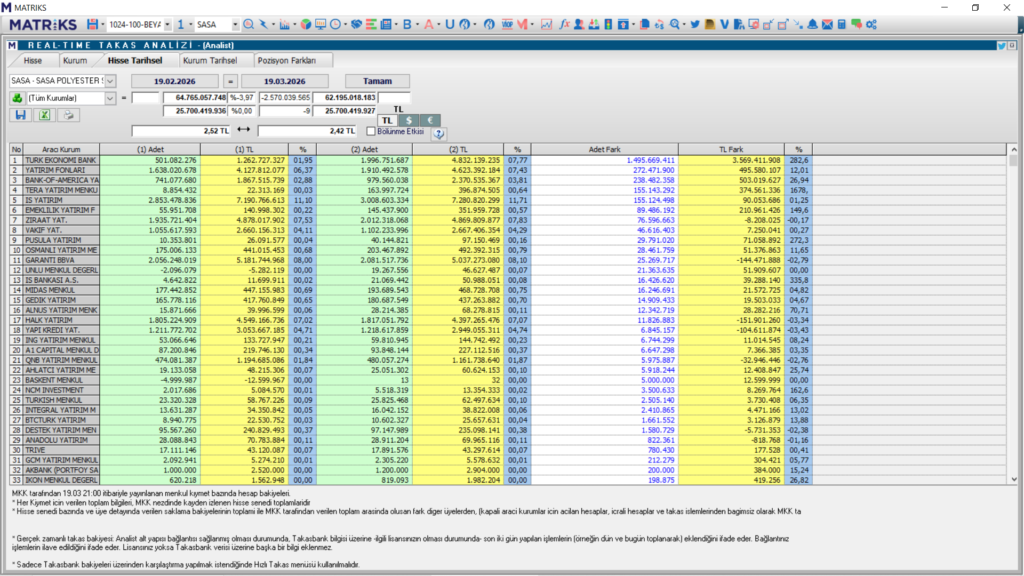1024x576 pixels.
Task: Expand the arrow next to the save icon in toolbar
Action: [x=103, y=24]
